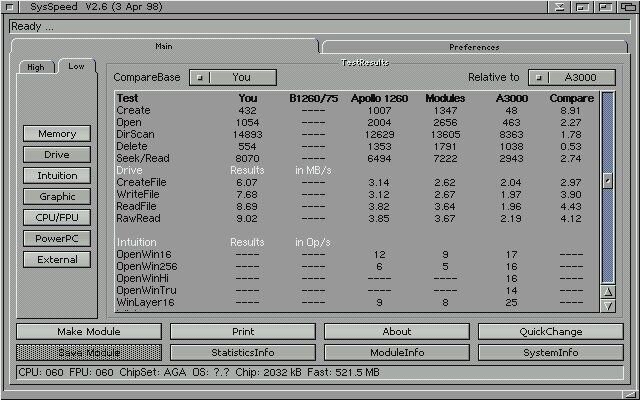Click the RawRead row label
The height and width of the screenshot is (400, 640).
(138, 218)
